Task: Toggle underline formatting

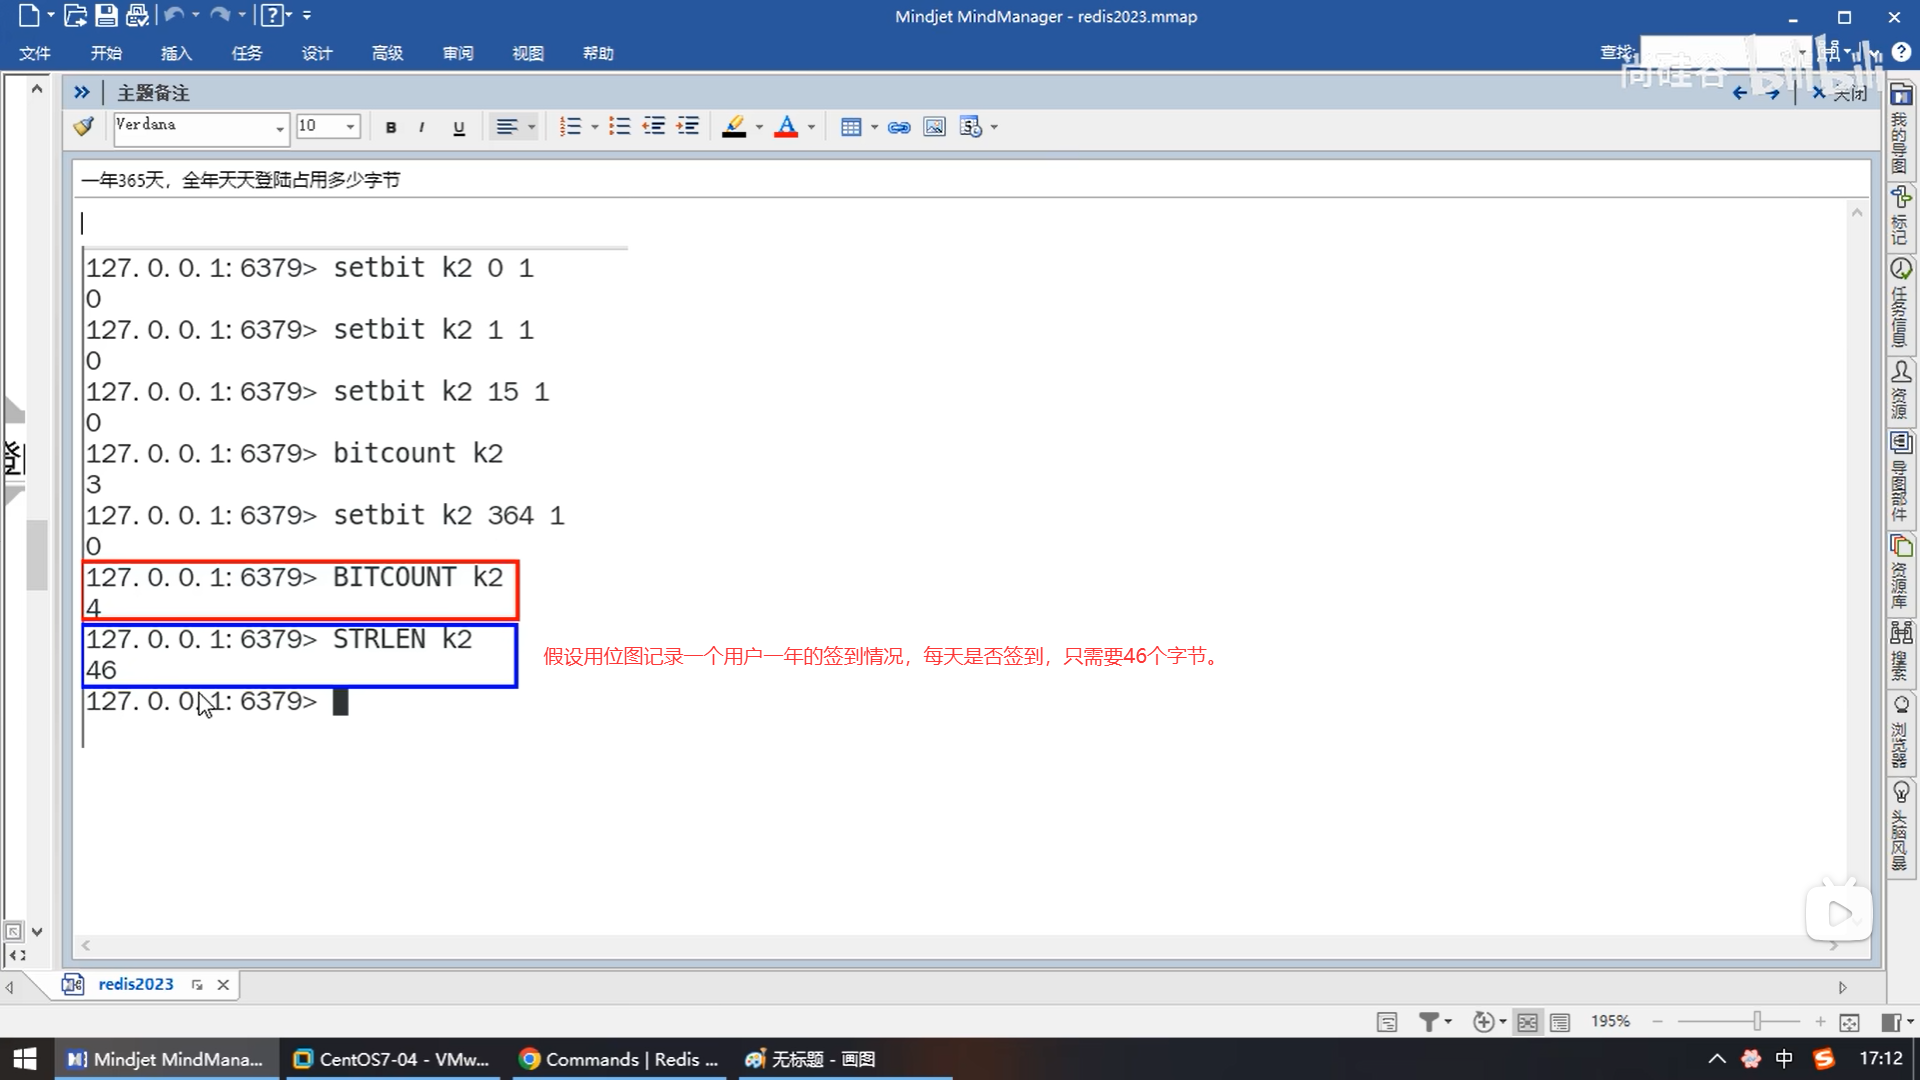Action: (x=459, y=127)
